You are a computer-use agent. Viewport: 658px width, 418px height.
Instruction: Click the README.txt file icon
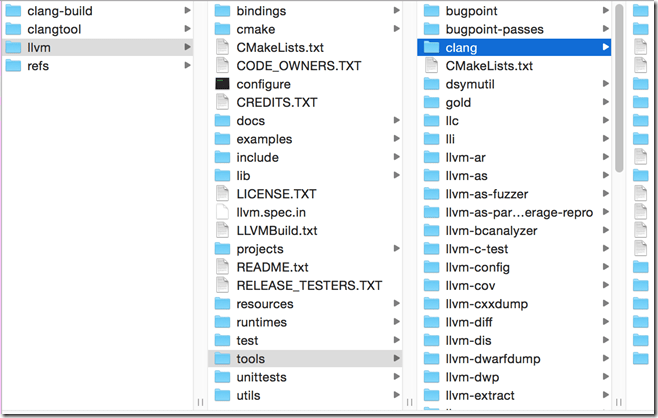(x=222, y=267)
